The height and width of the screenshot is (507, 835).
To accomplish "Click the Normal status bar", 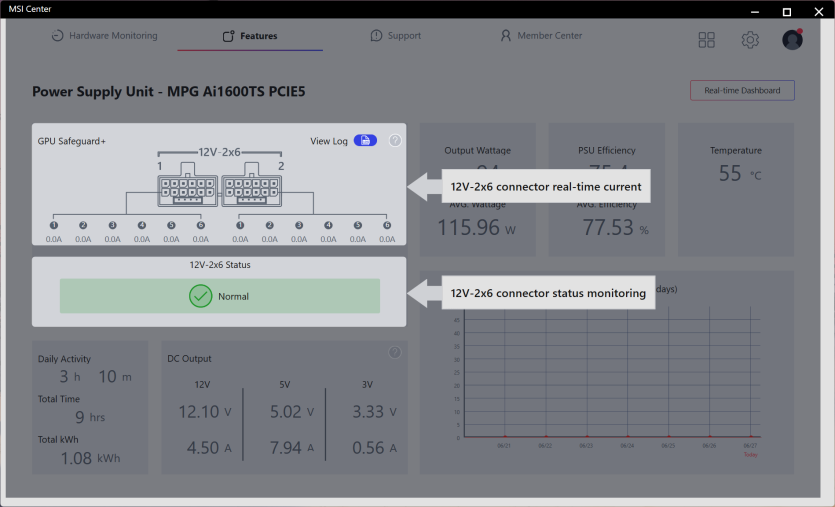I will point(220,296).
